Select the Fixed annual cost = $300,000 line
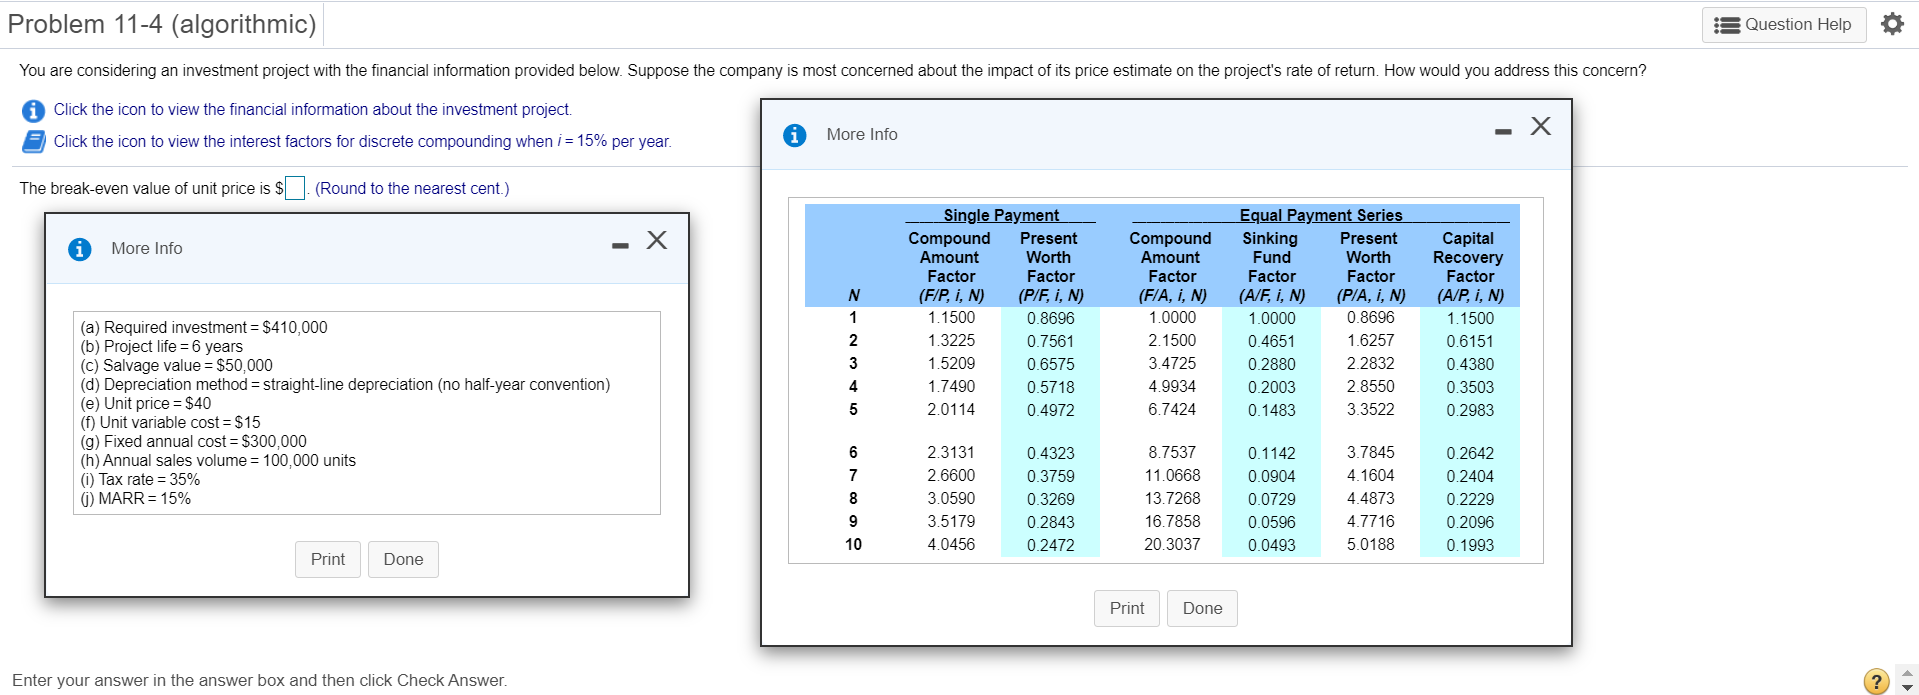The width and height of the screenshot is (1919, 695). (194, 441)
